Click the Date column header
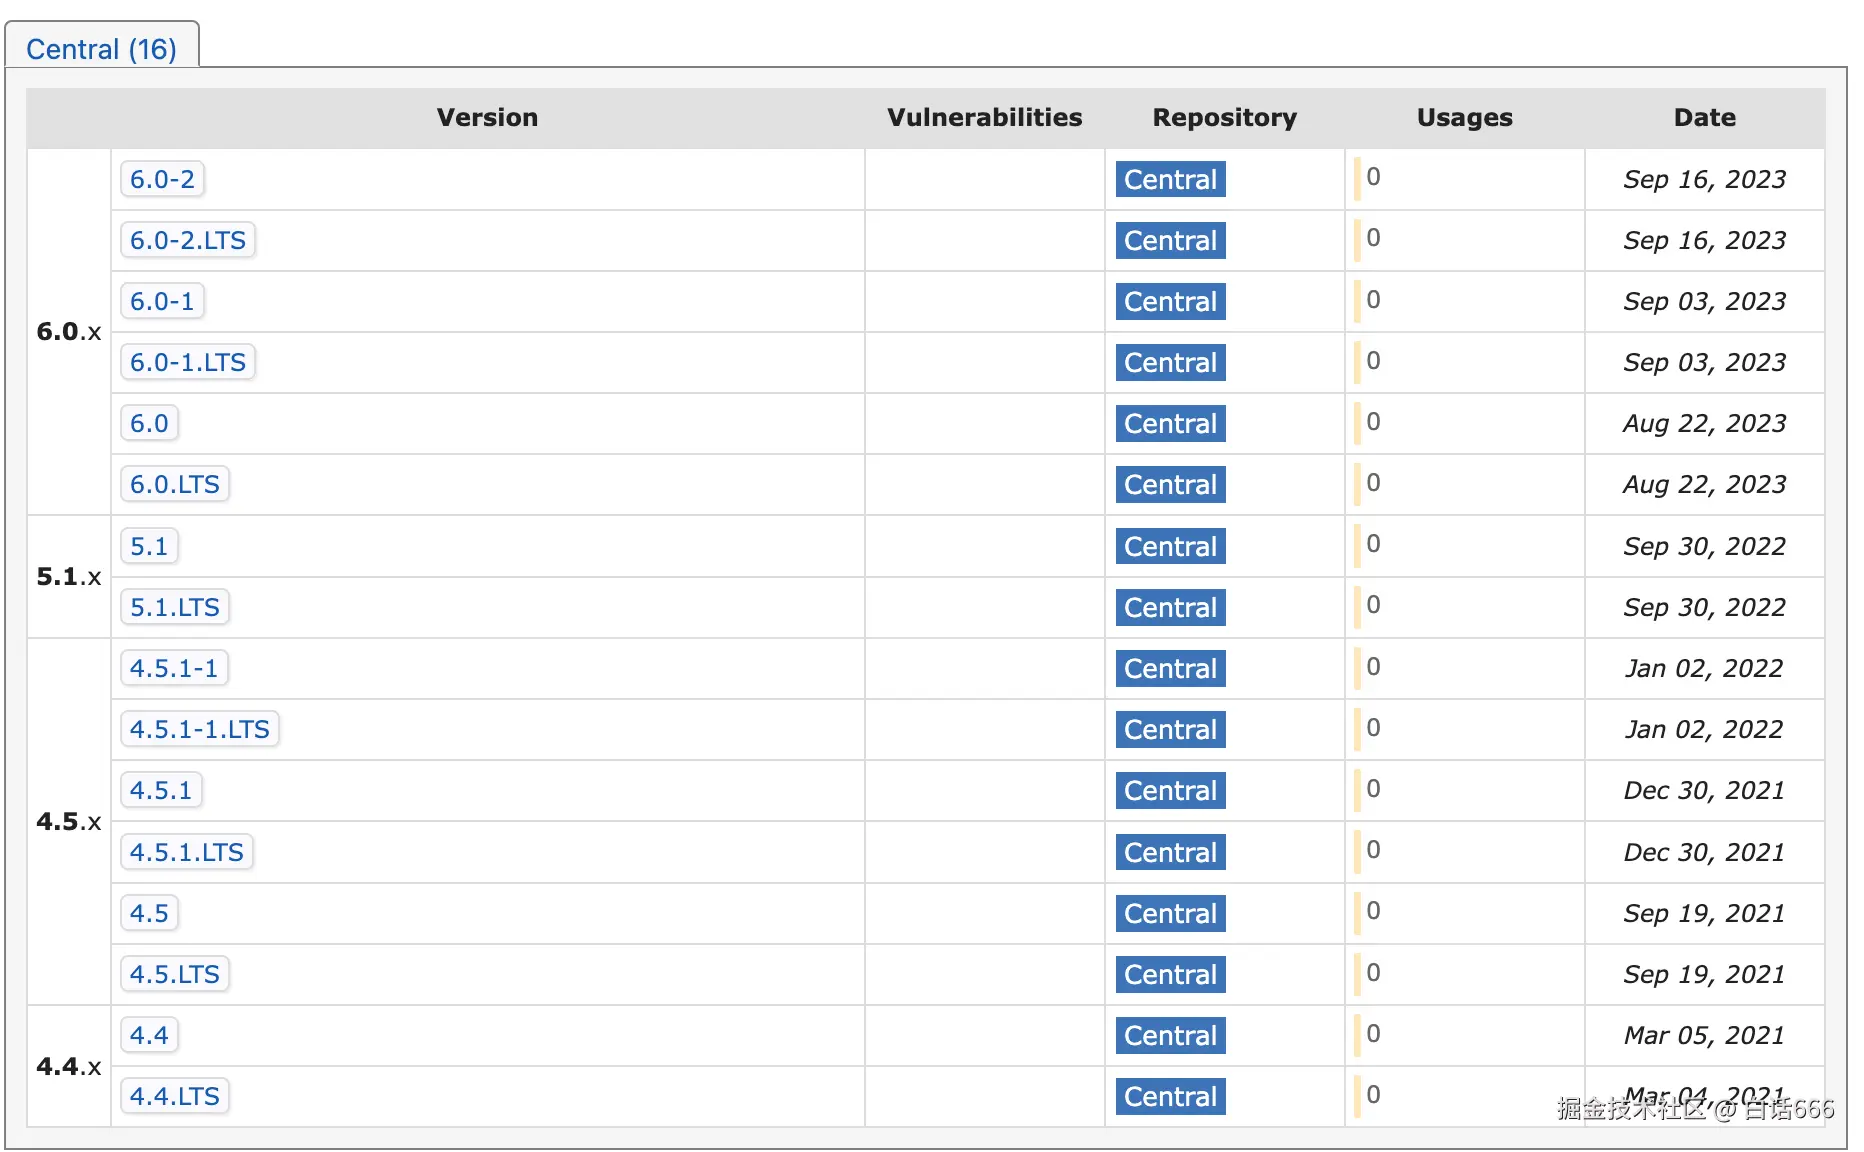This screenshot has width=1864, height=1152. point(1704,117)
